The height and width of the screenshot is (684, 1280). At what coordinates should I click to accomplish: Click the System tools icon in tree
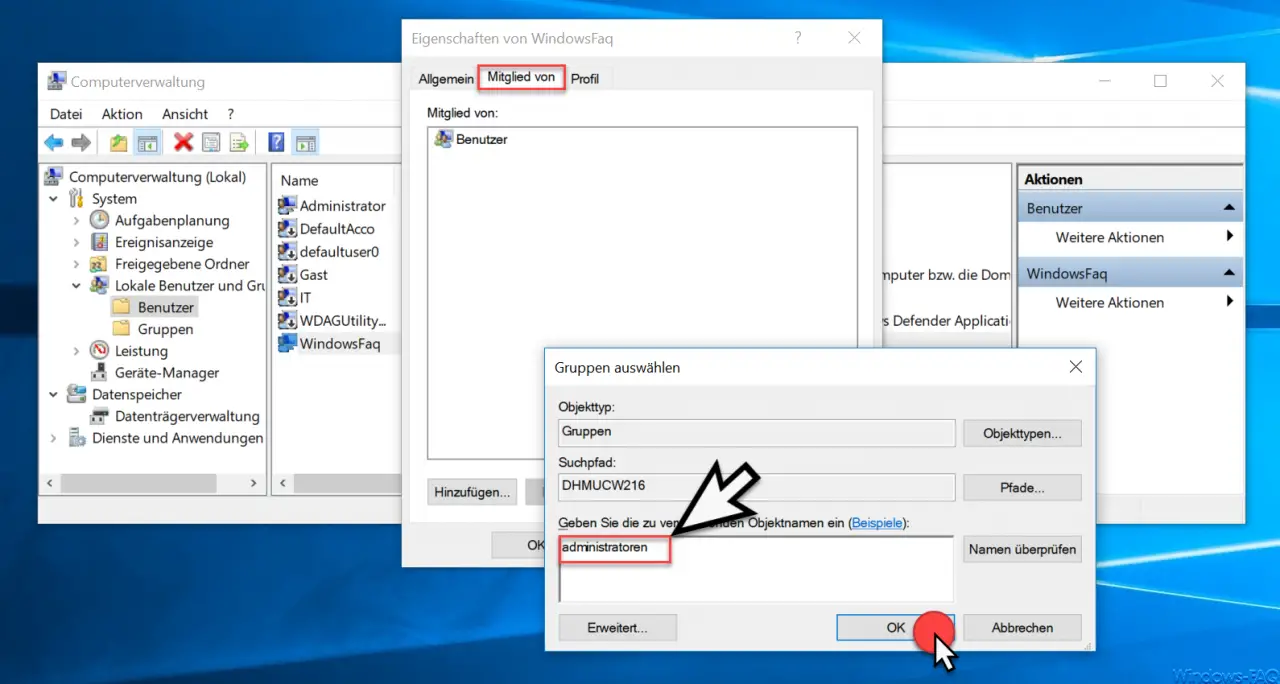[x=77, y=199]
